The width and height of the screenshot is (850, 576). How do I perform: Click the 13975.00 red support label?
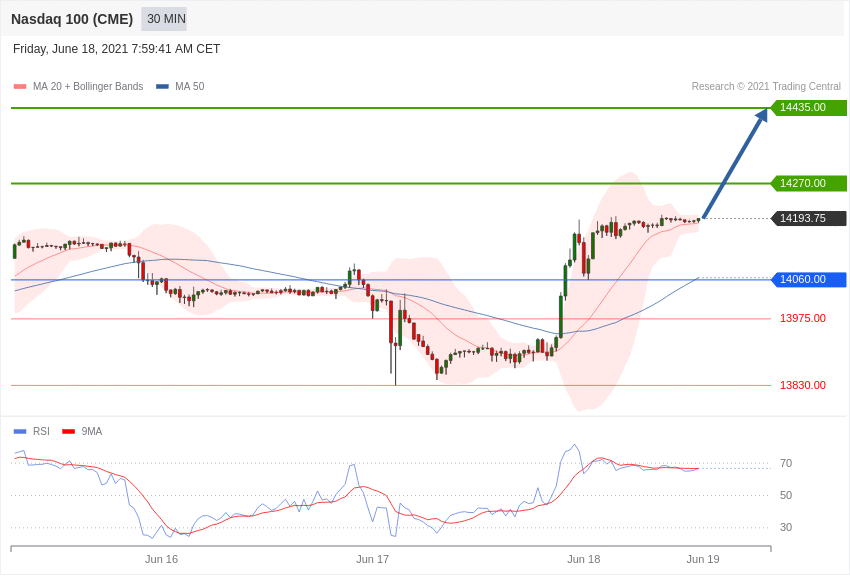pos(803,318)
